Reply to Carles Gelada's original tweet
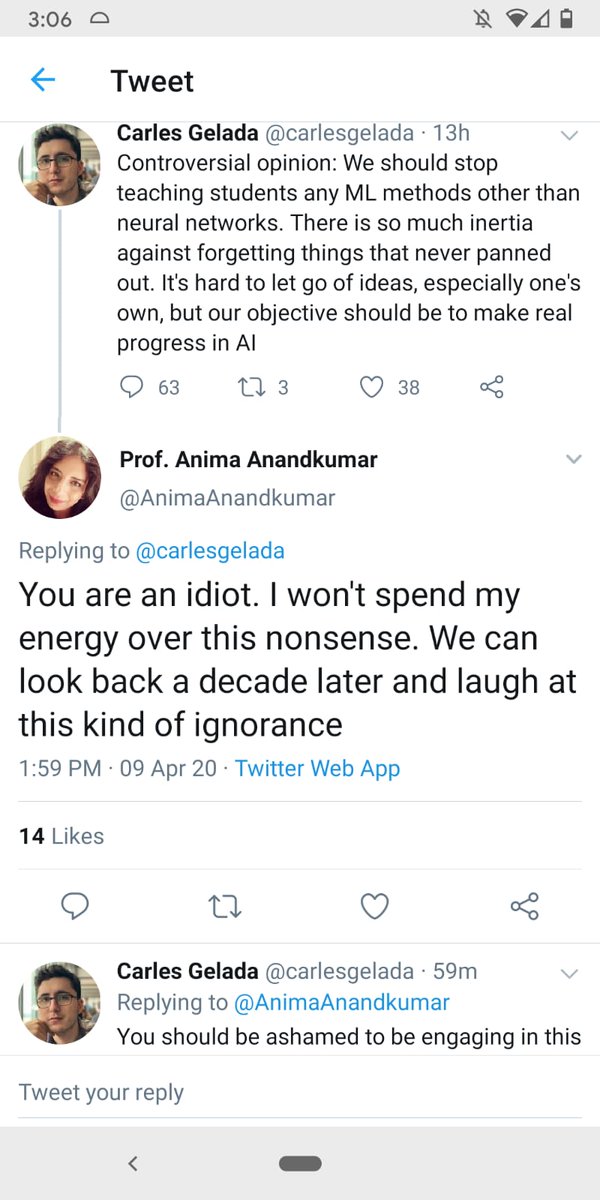This screenshot has height=1200, width=600. tap(132, 387)
